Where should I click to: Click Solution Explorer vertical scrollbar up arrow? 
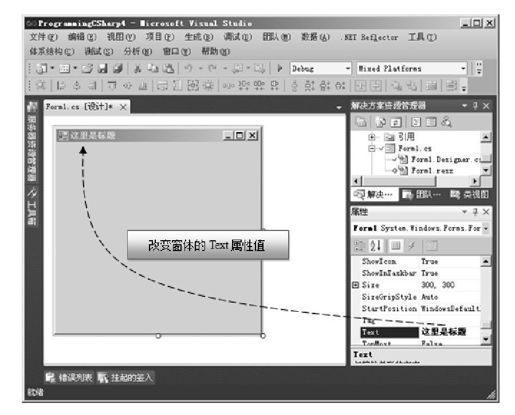[486, 137]
